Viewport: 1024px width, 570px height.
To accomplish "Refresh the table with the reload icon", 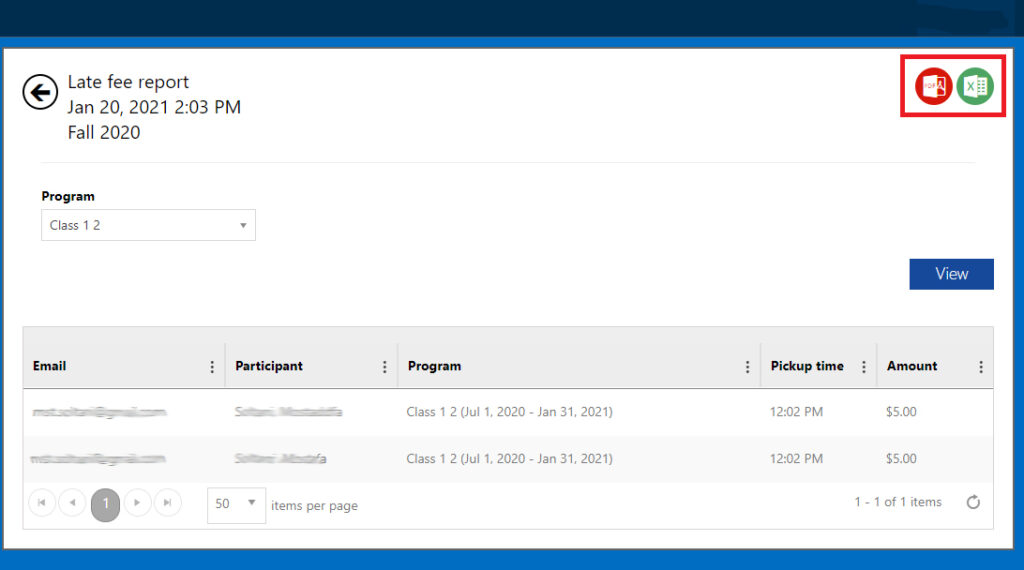I will point(973,502).
